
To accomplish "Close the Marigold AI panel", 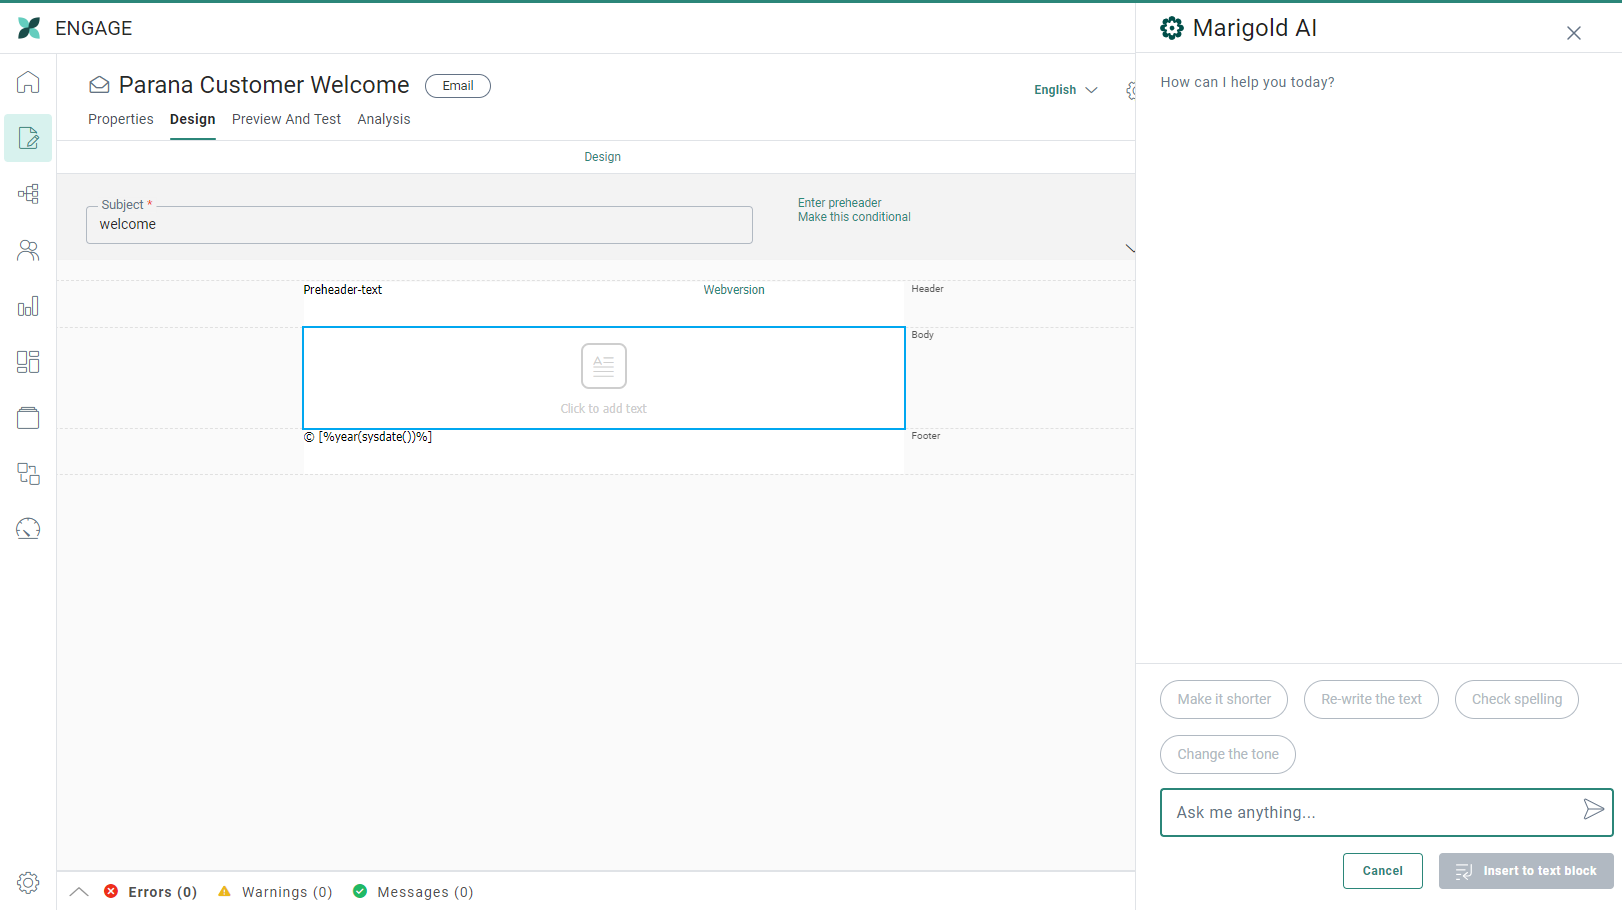I will (x=1573, y=33).
